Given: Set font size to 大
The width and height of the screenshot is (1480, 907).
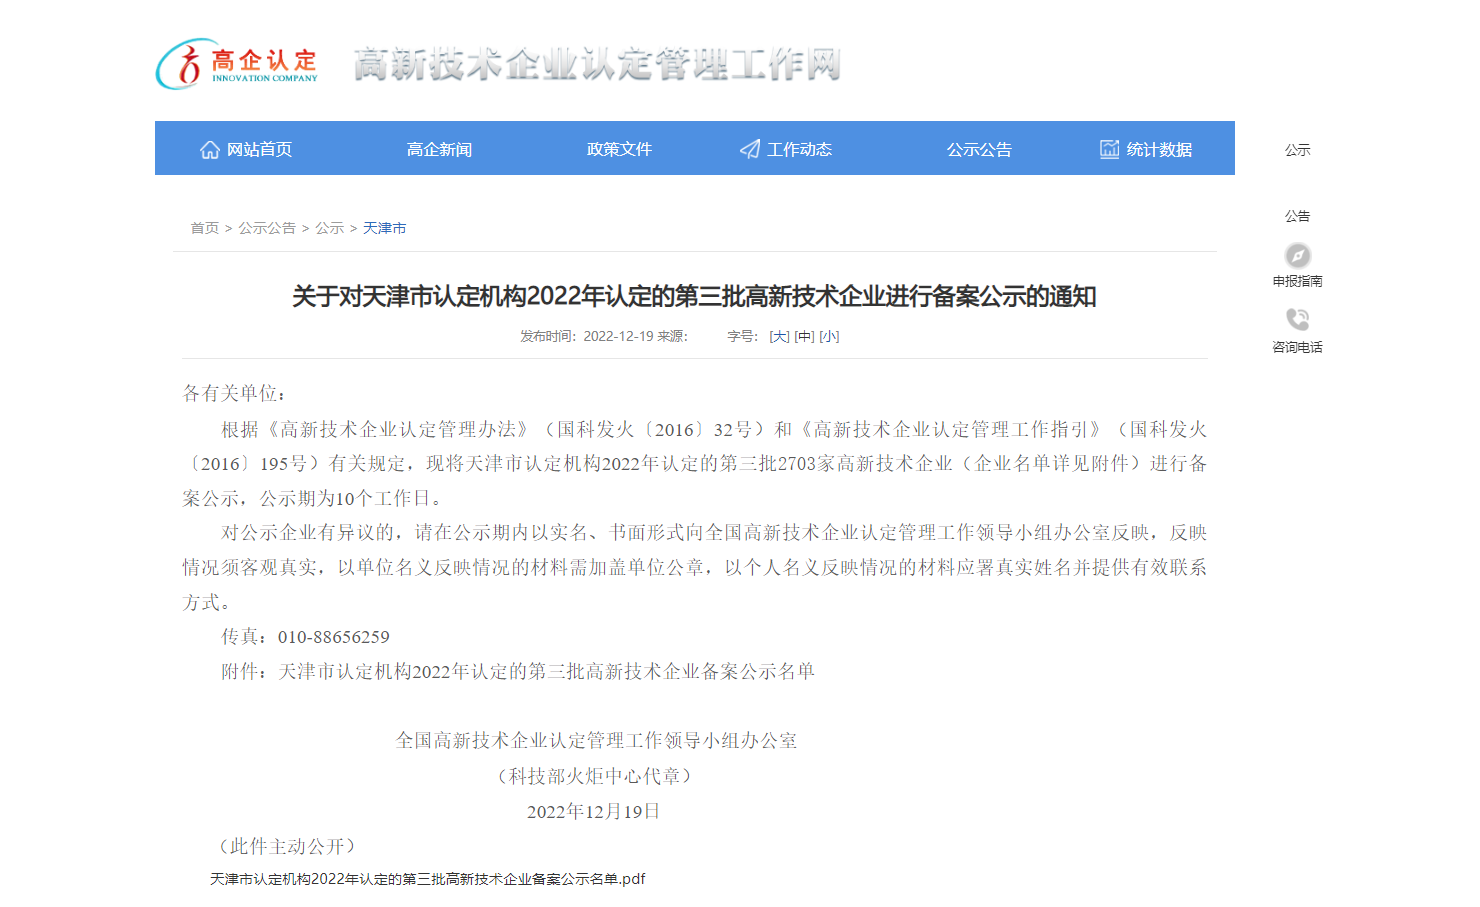Looking at the screenshot, I should pyautogui.click(x=779, y=337).
